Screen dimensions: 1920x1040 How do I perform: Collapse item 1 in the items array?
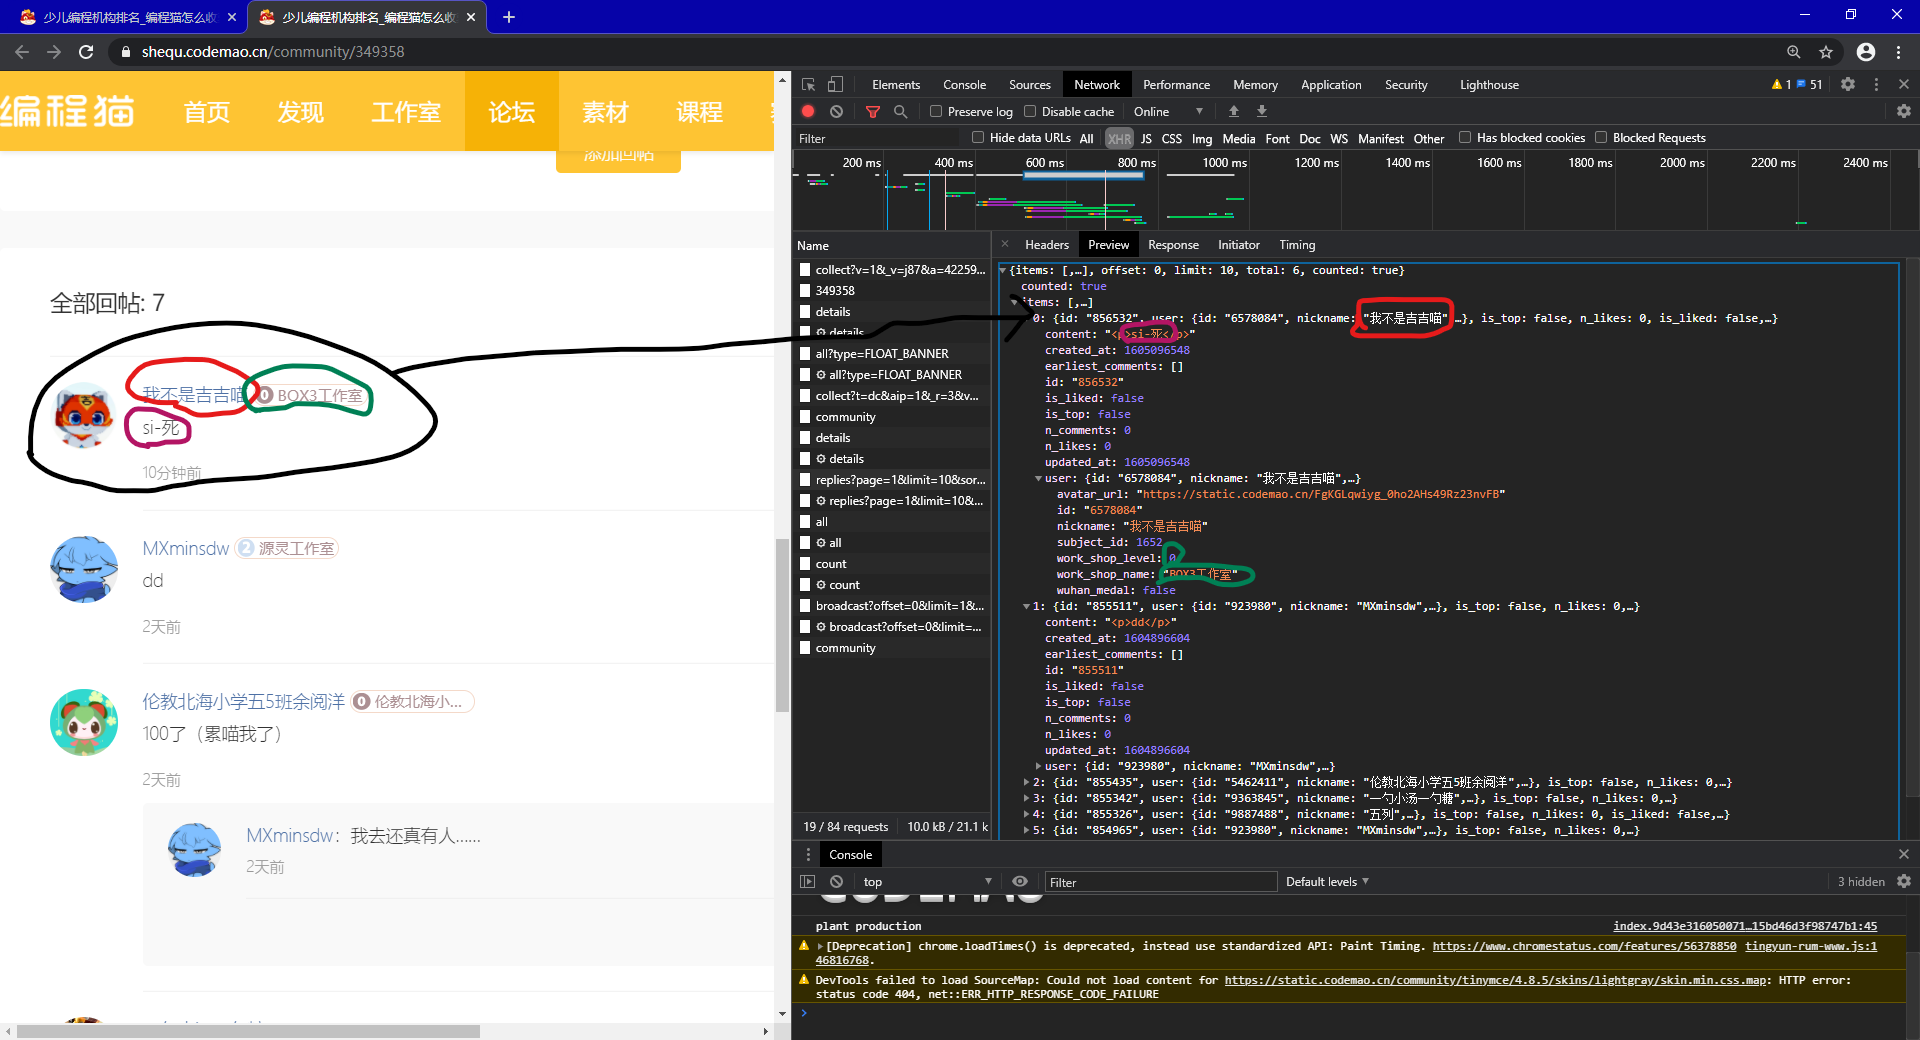(x=1026, y=607)
